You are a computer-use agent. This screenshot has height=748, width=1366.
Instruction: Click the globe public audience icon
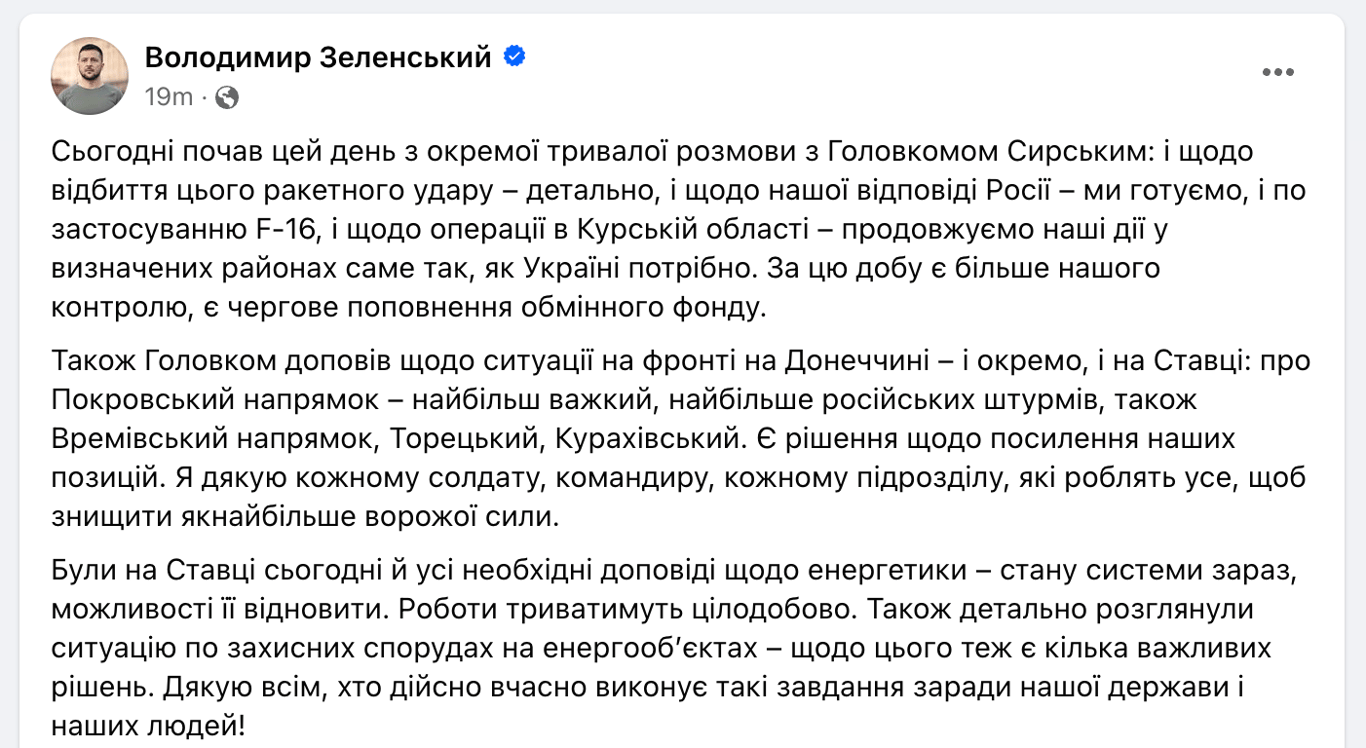click(x=227, y=97)
